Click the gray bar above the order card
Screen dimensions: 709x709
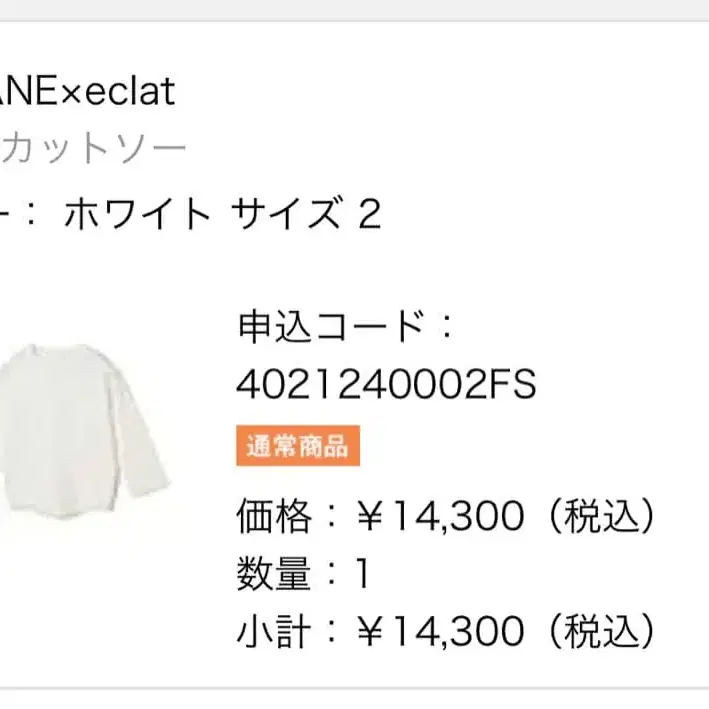[354, 9]
